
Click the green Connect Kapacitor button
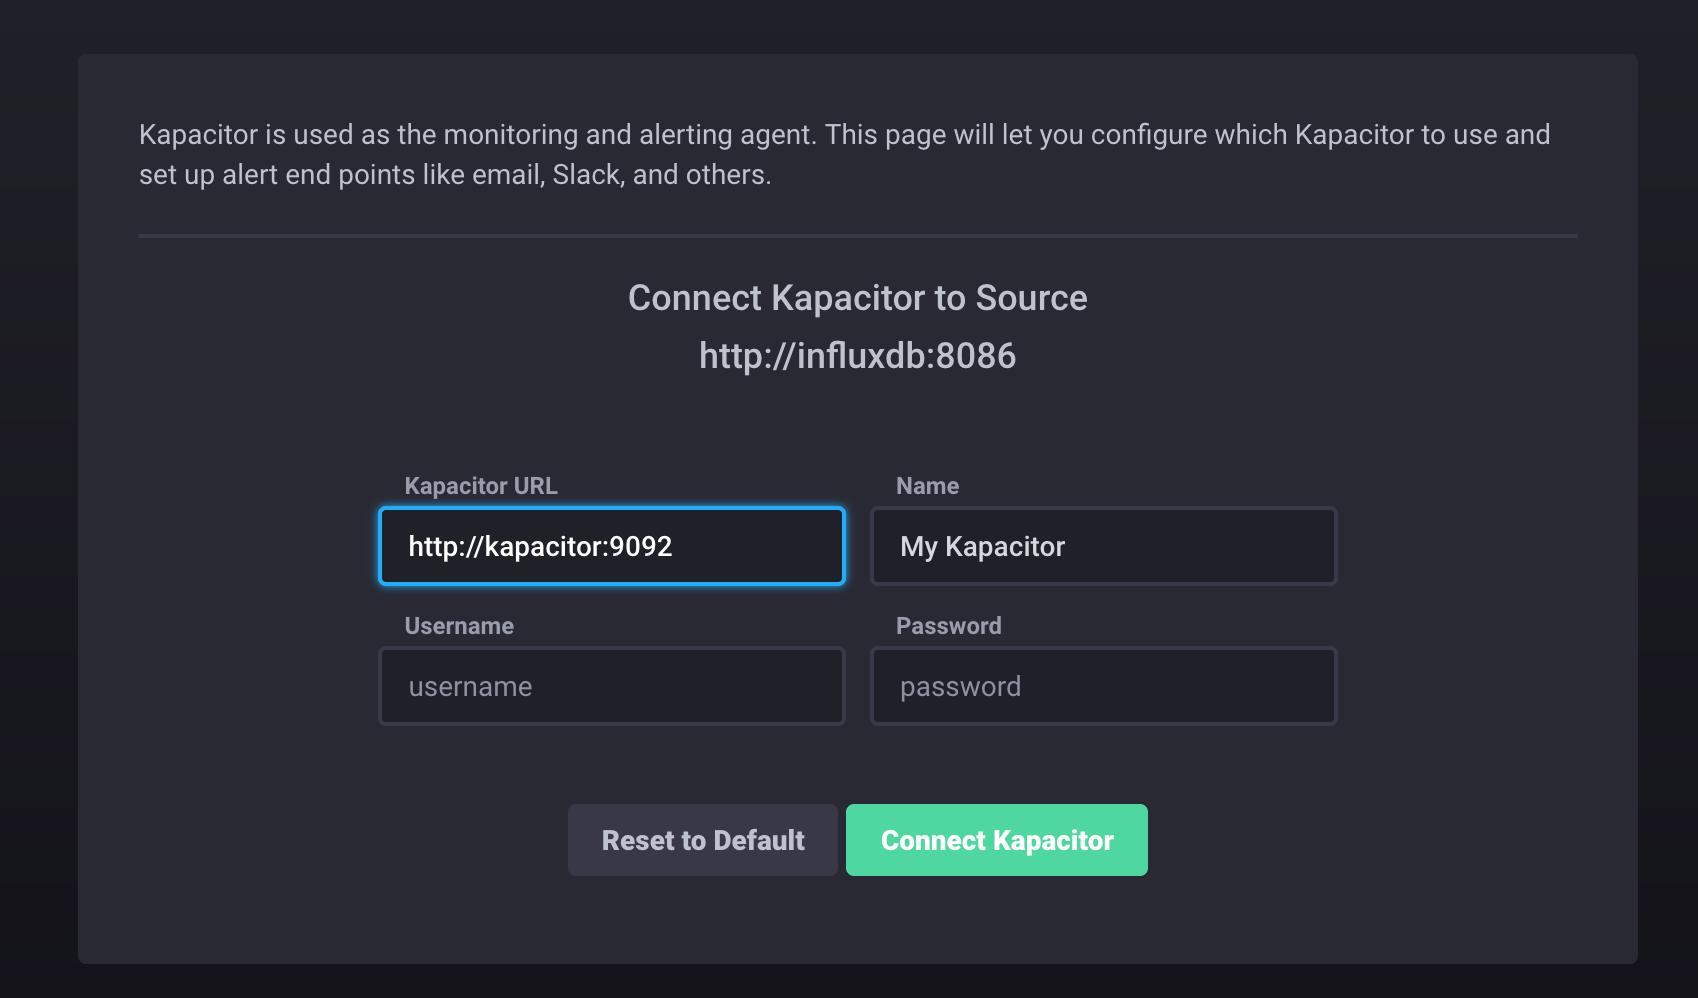click(997, 840)
